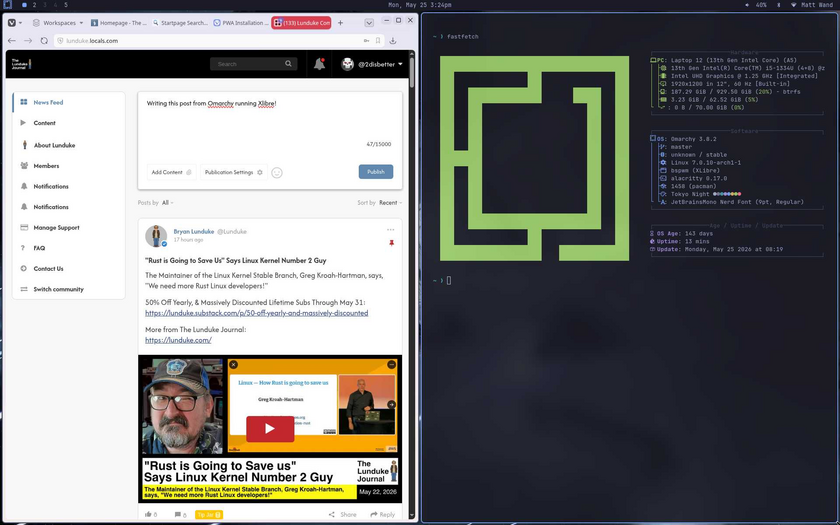Switch to the Startpage Search tab

click(179, 22)
